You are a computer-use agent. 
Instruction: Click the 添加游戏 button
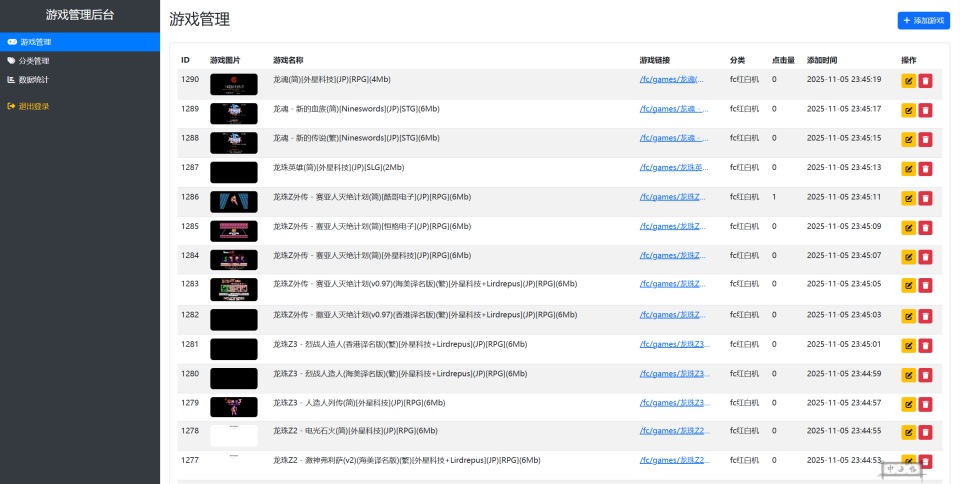pyautogui.click(x=922, y=20)
